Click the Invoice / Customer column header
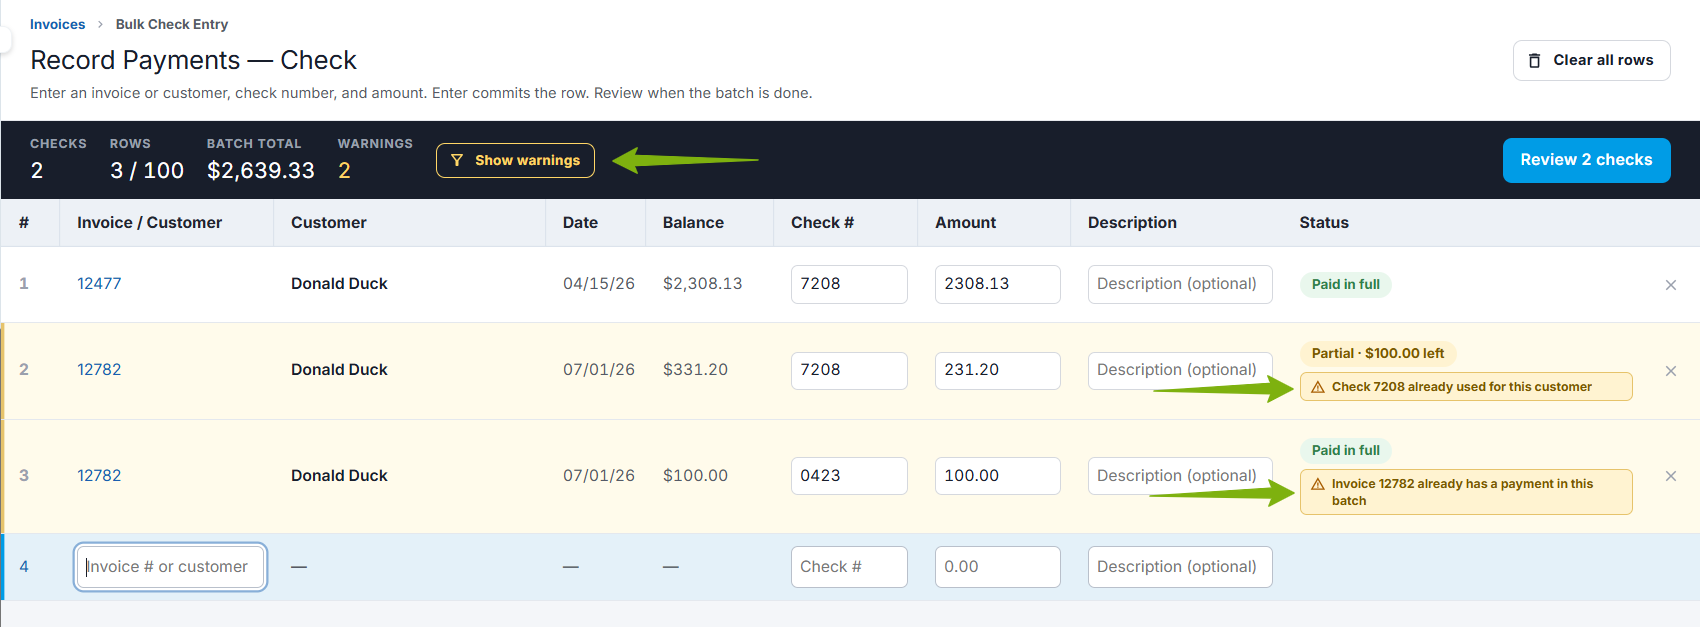Viewport: 1700px width, 627px height. coord(149,222)
